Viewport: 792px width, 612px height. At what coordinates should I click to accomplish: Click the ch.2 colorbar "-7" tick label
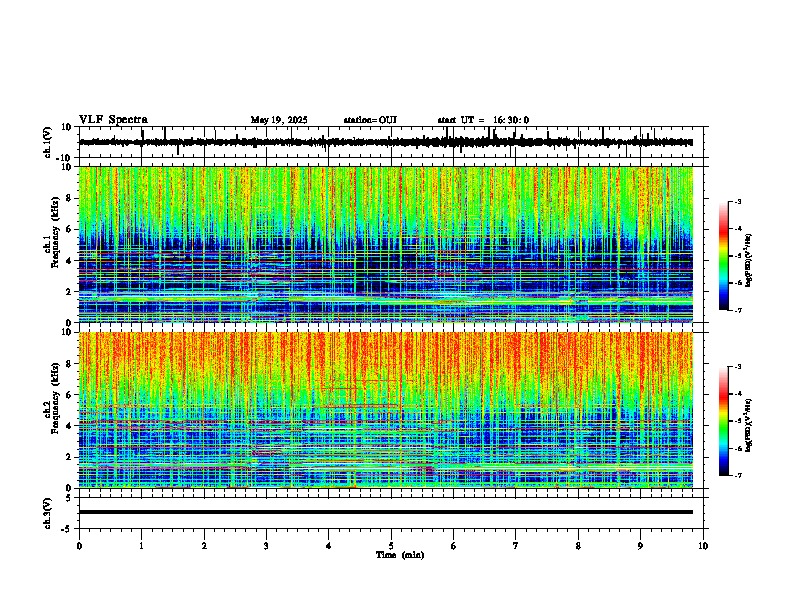pyautogui.click(x=738, y=476)
